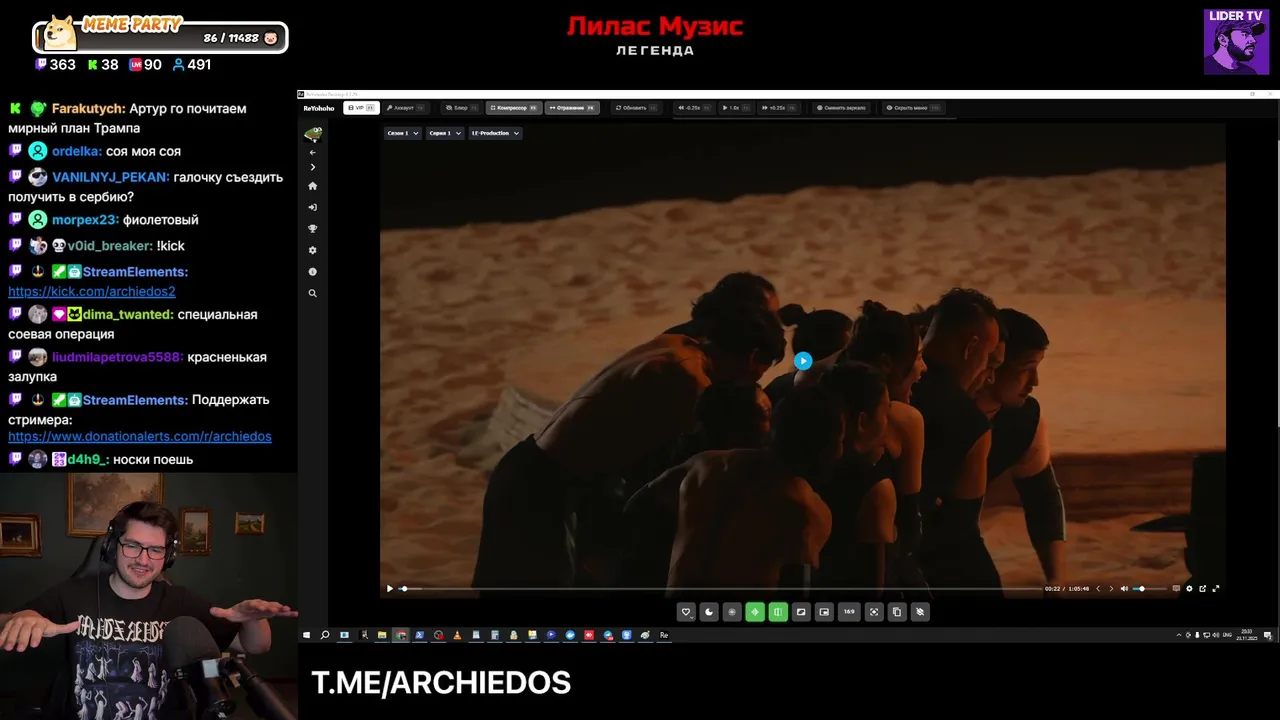Open Windows taskbar search magnifier
Viewport: 1280px width, 720px height.
325,635
